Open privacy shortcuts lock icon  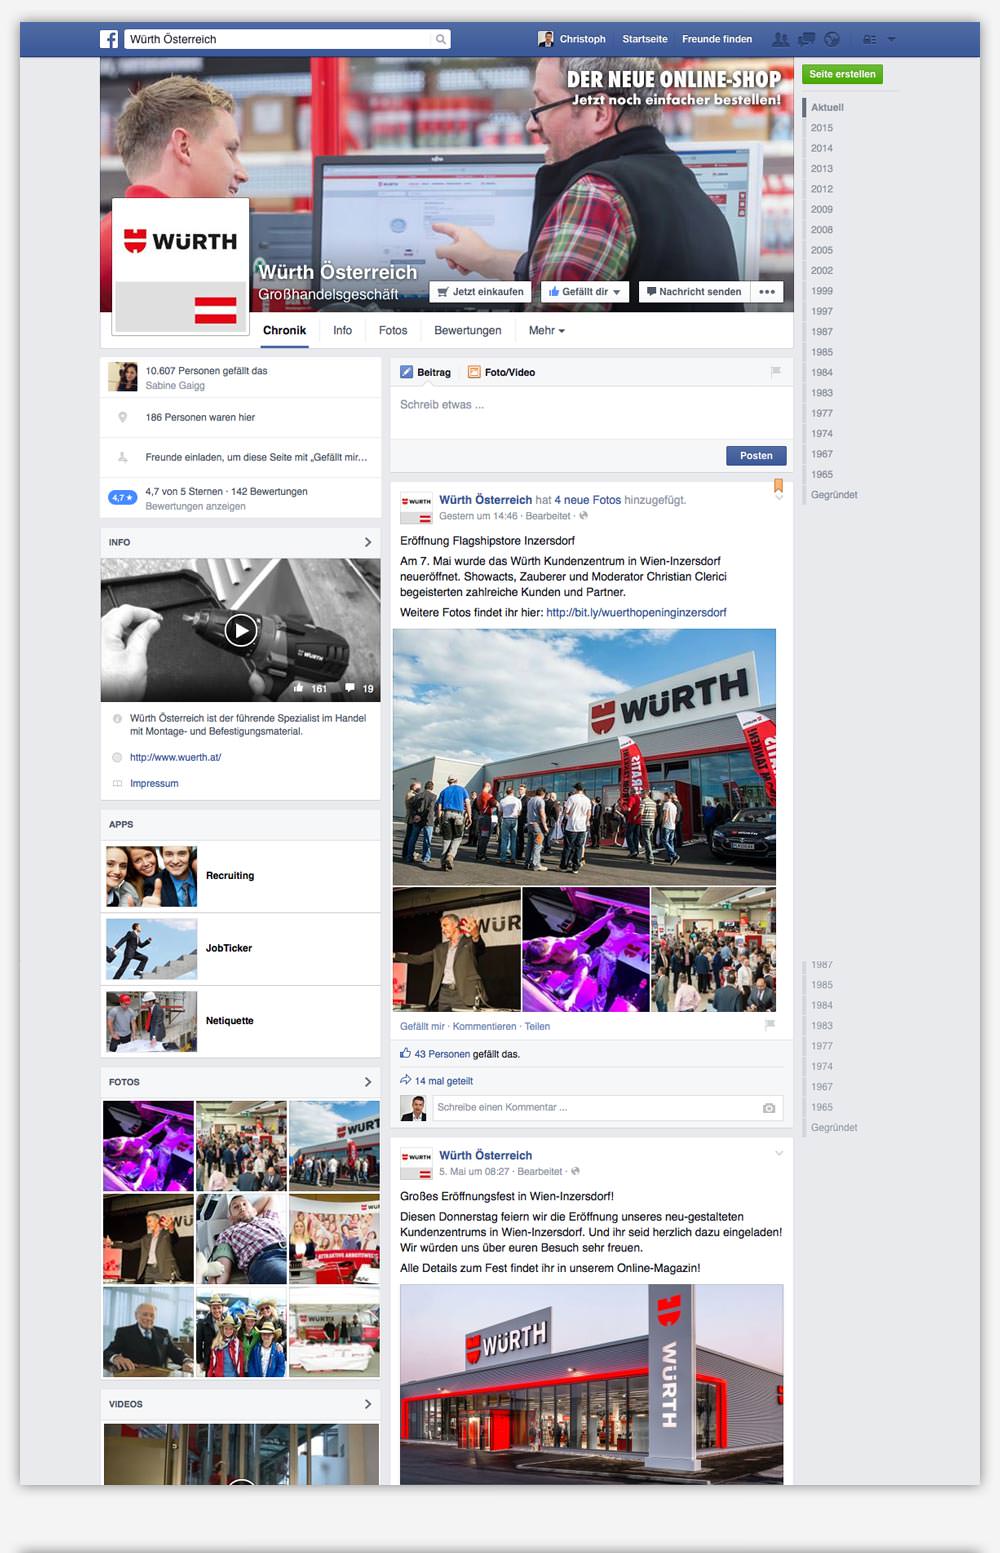pos(869,39)
